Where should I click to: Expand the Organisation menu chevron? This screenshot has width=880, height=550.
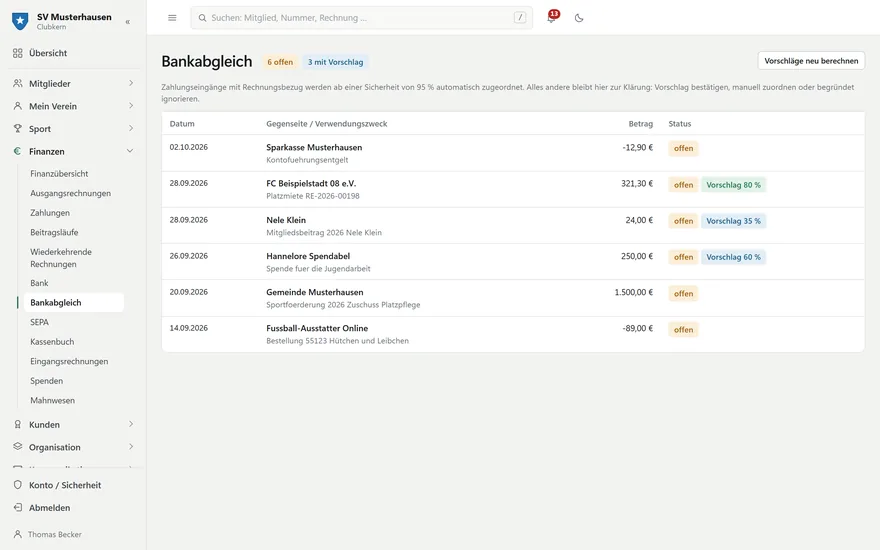(x=131, y=447)
